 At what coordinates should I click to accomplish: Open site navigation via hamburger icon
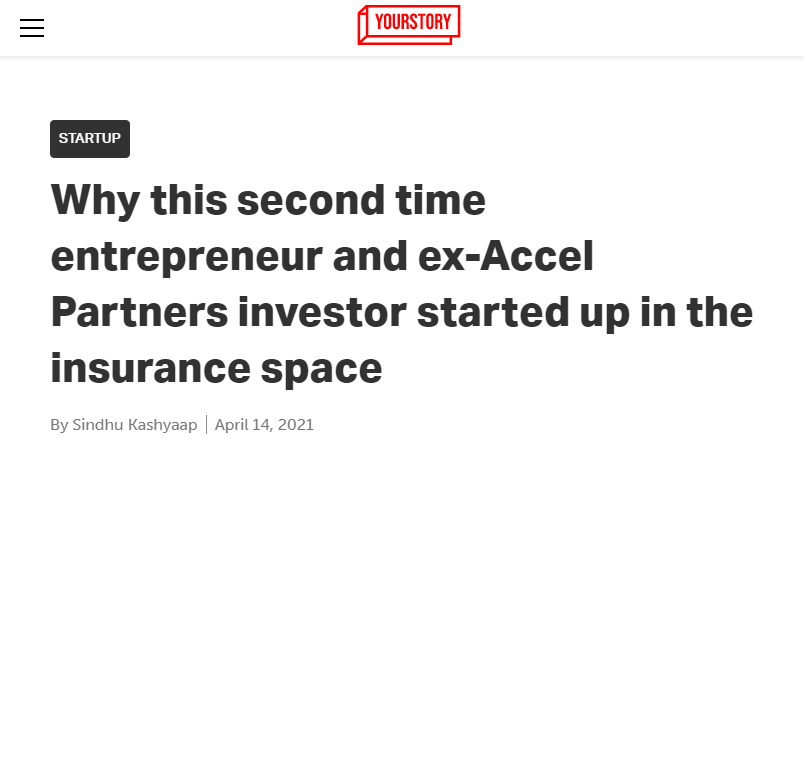(32, 28)
